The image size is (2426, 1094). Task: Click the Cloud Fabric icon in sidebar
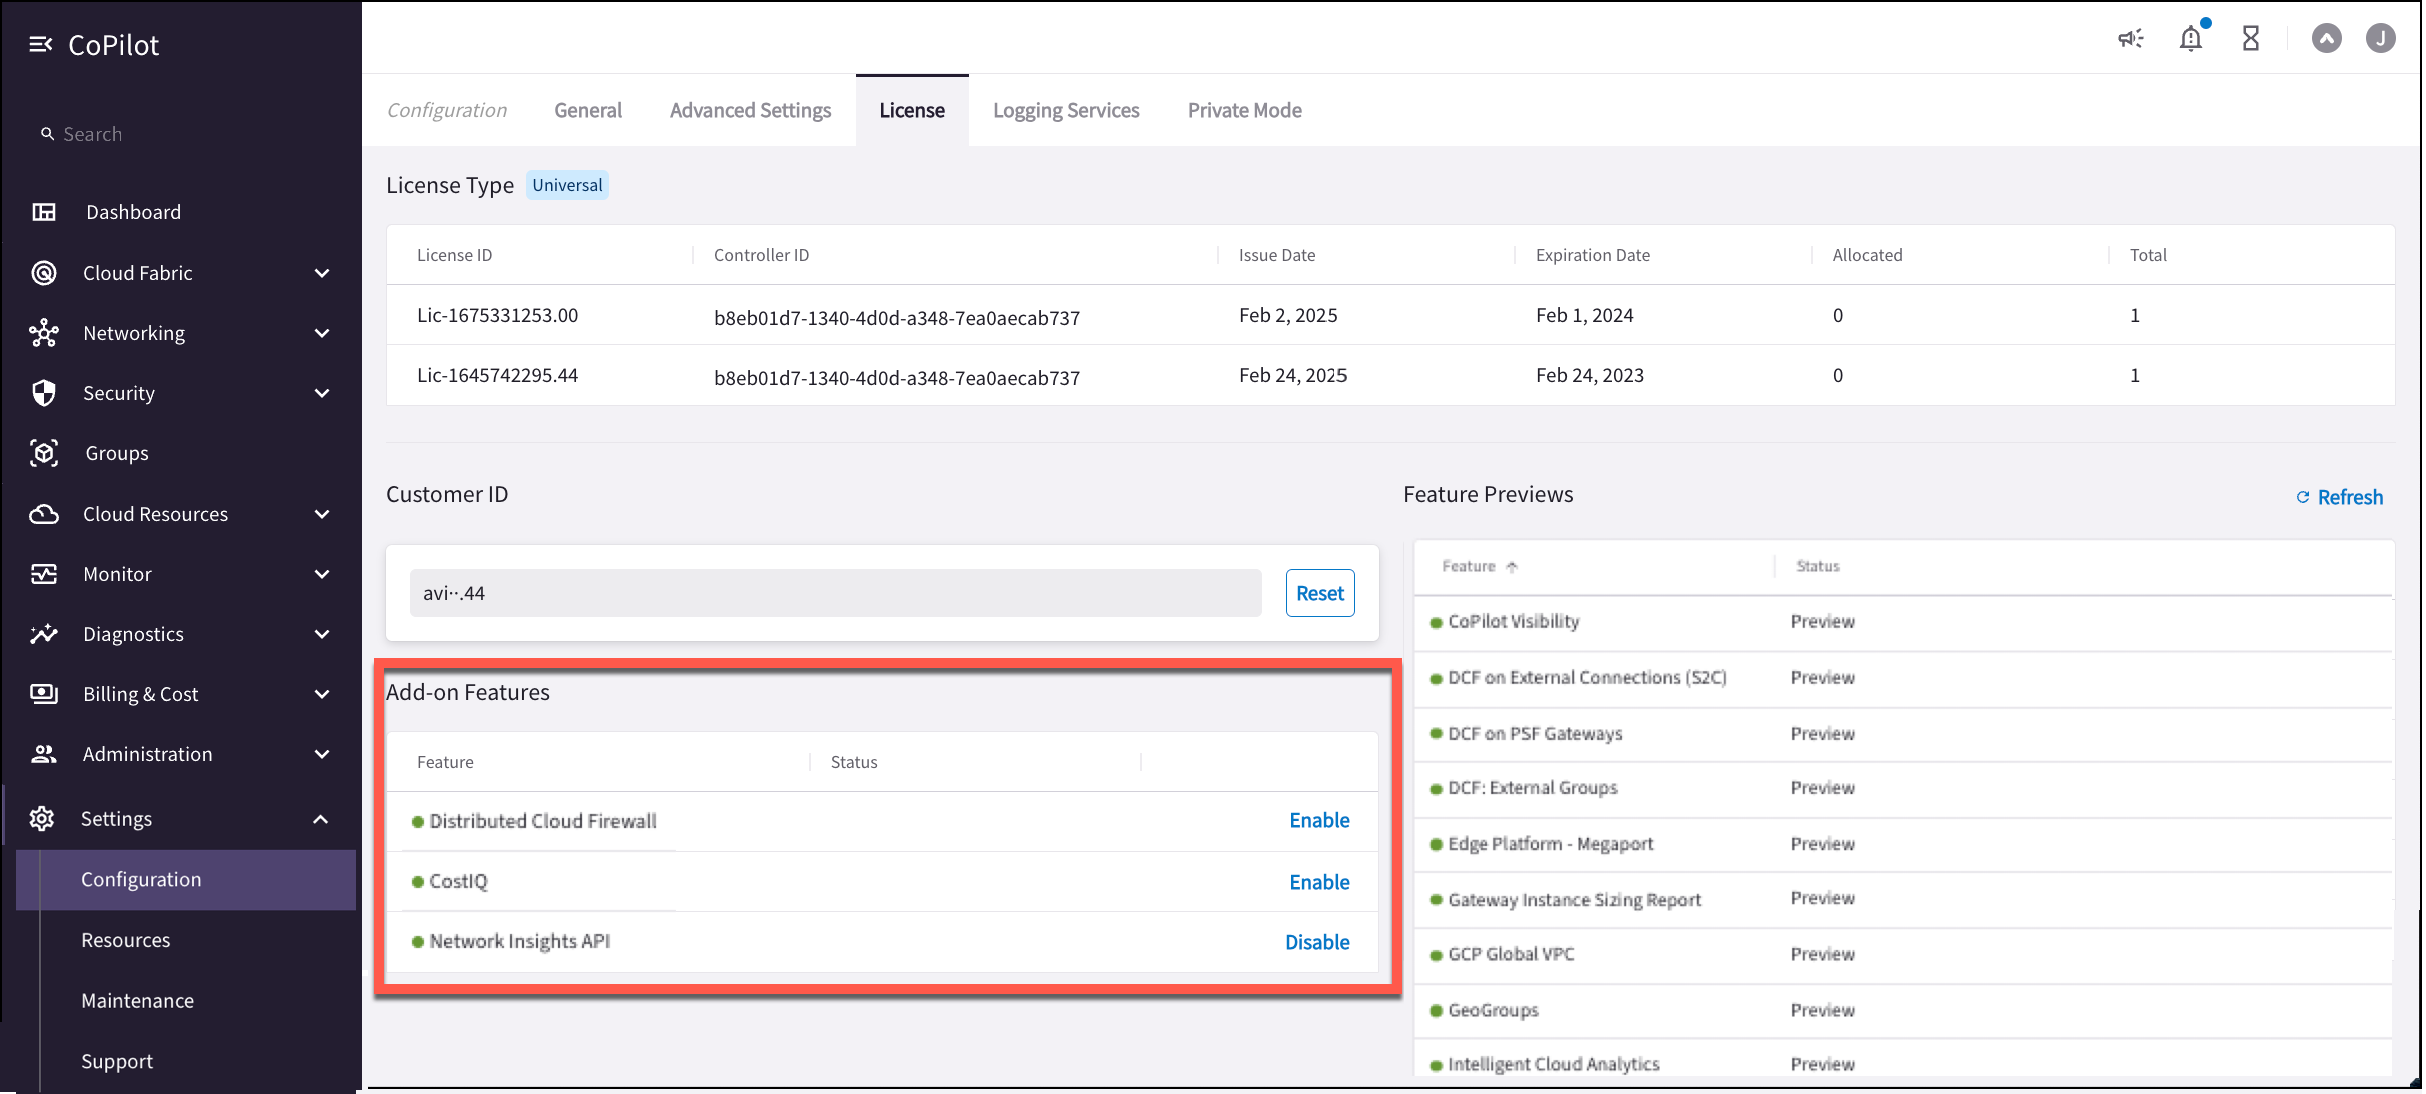48,272
